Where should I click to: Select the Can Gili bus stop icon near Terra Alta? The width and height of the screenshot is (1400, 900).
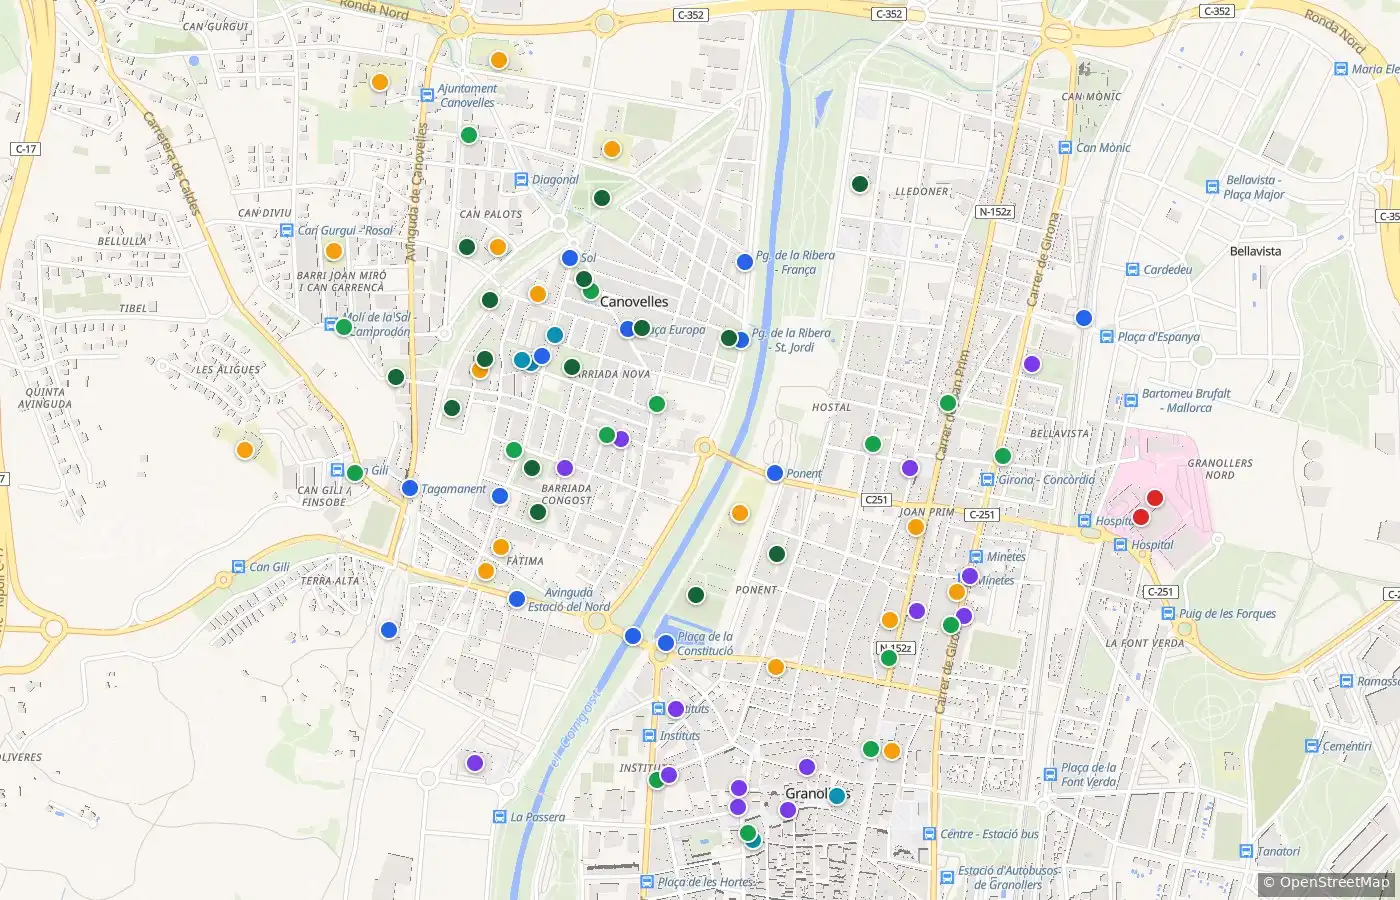click(x=238, y=567)
